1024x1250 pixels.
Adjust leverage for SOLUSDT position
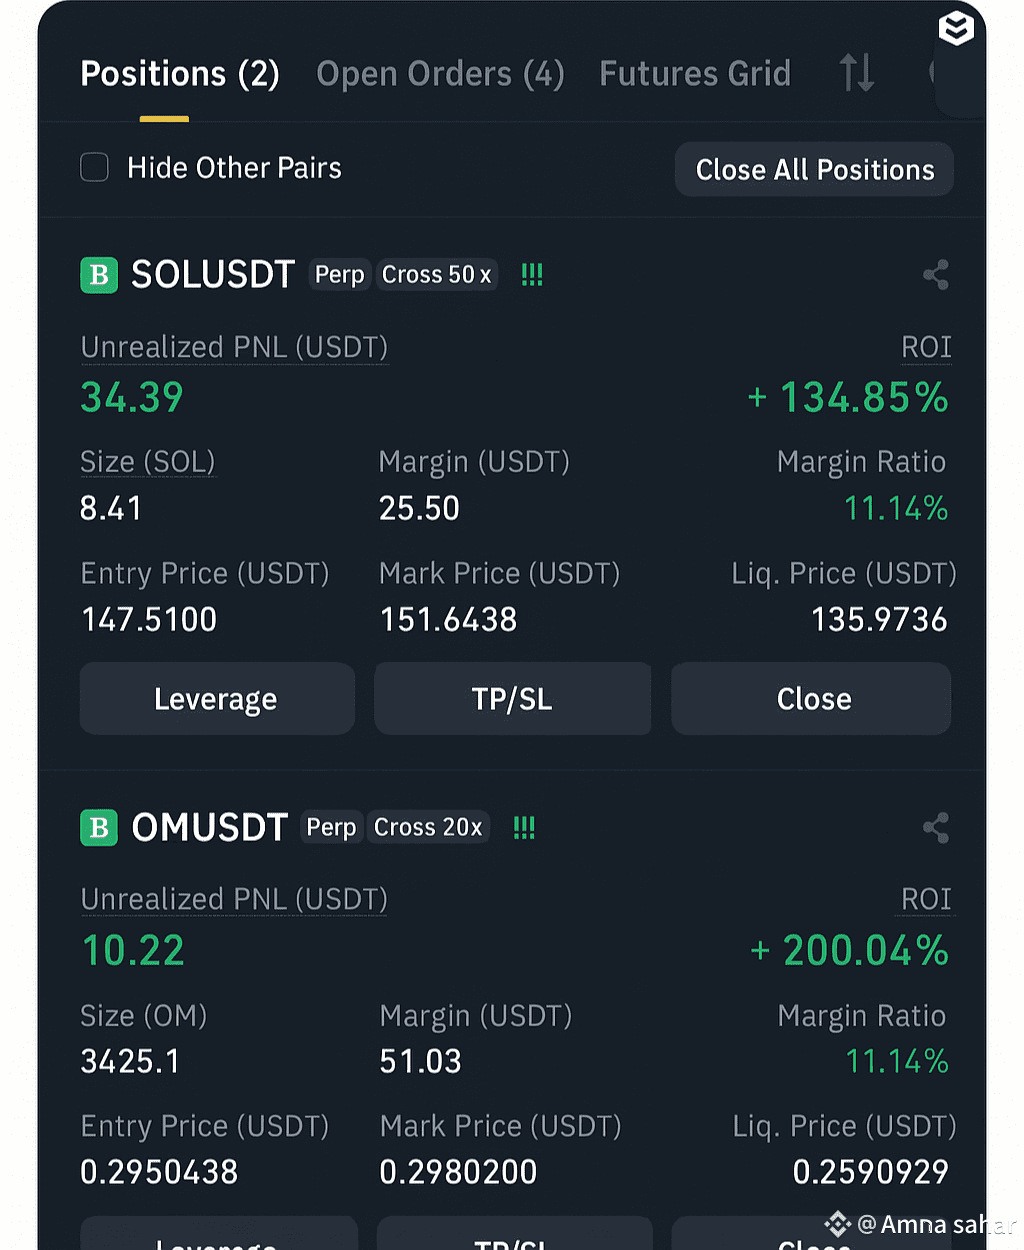click(x=216, y=699)
